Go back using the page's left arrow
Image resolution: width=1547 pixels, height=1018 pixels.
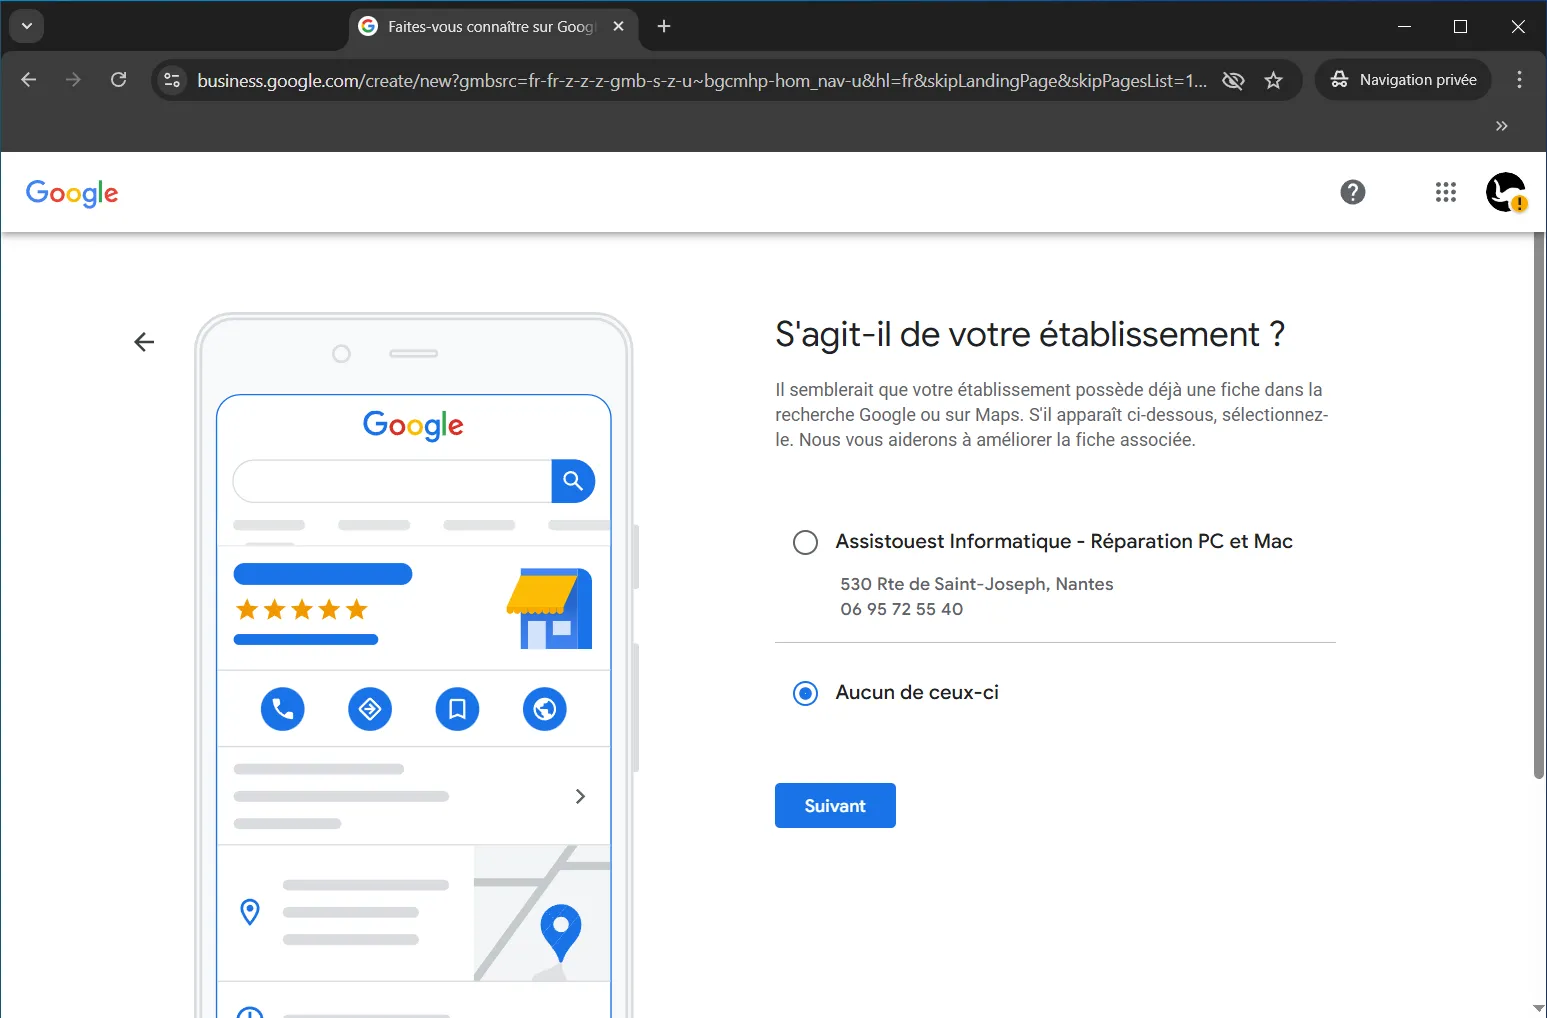tap(144, 342)
